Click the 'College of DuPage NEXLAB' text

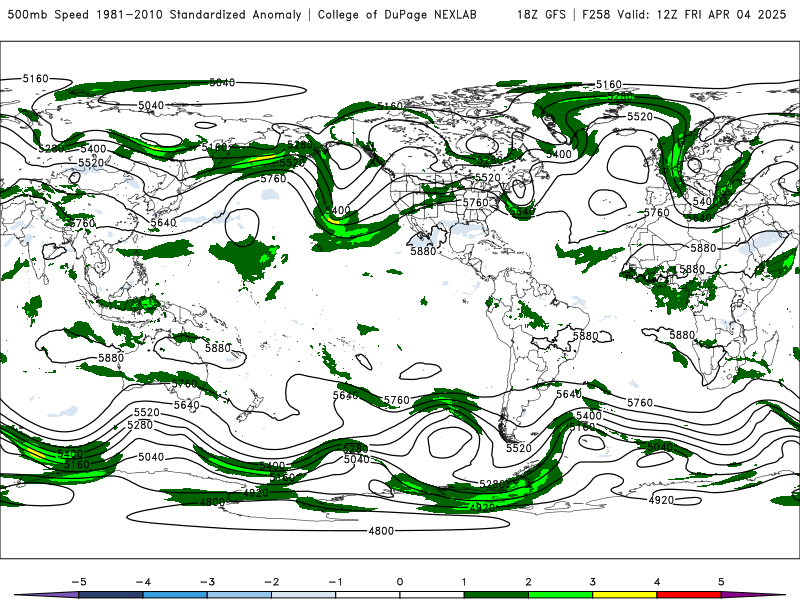[397, 14]
